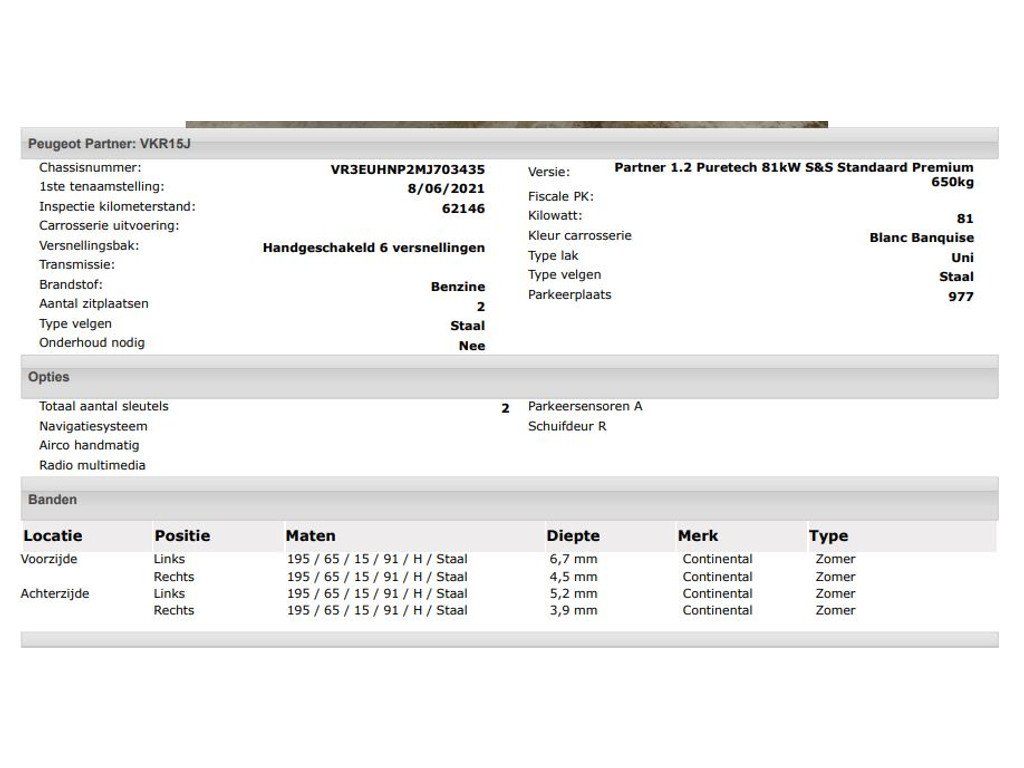Click the partial vehicle photo strip at top
The width and height of the screenshot is (1024, 768).
click(507, 124)
